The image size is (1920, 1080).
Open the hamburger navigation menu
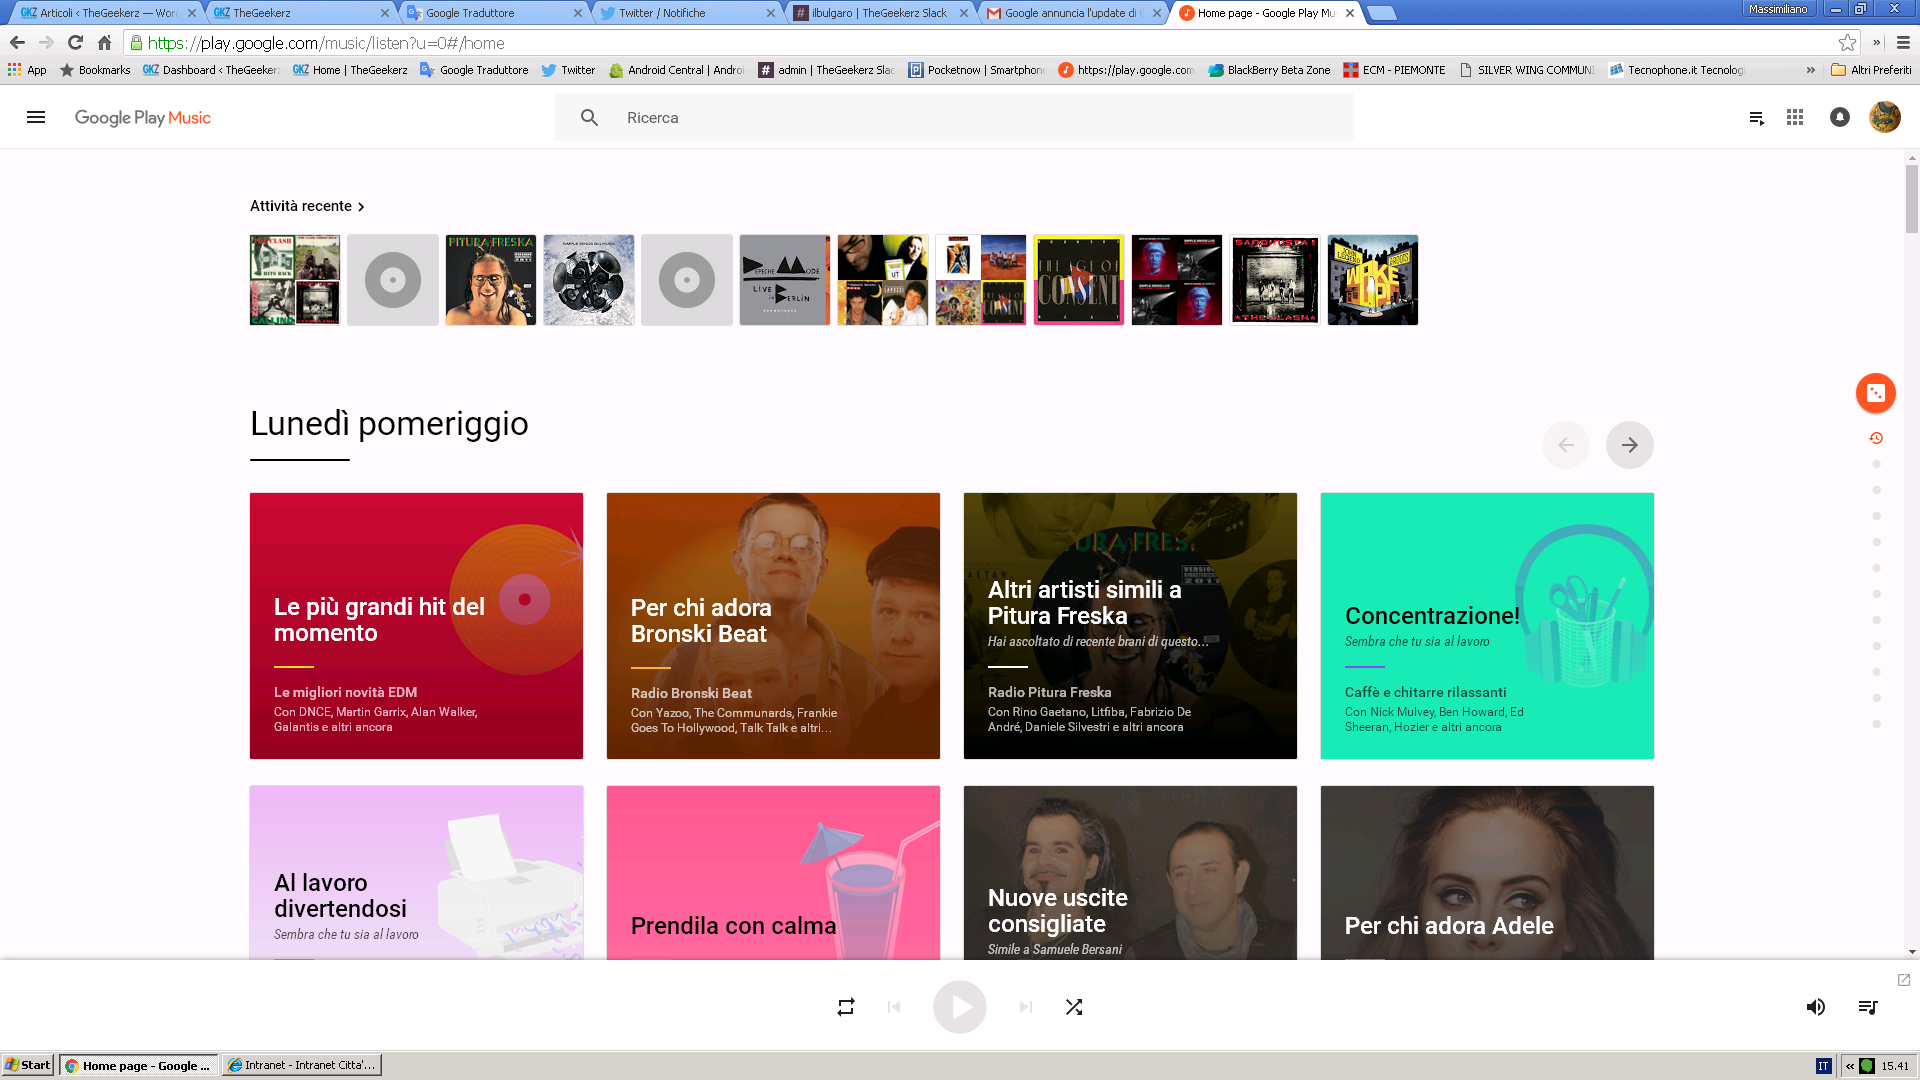click(36, 117)
